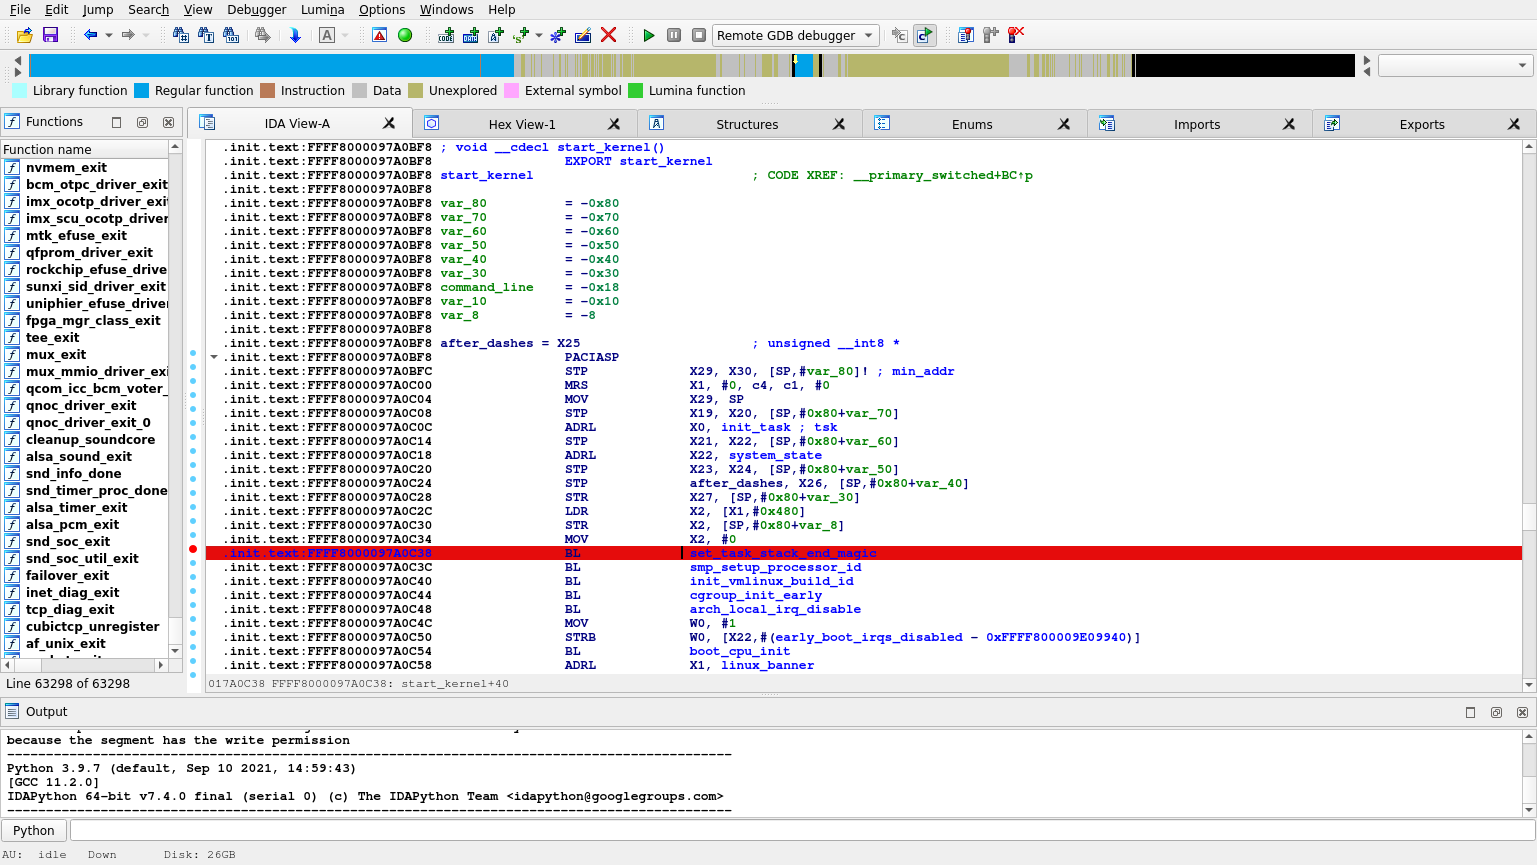Viewport: 1537px width, 865px height.
Task: Collapse the start_kernel function body
Action: (x=214, y=357)
